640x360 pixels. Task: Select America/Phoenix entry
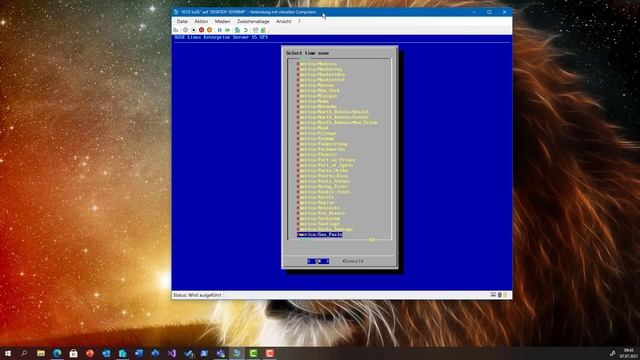coord(317,155)
